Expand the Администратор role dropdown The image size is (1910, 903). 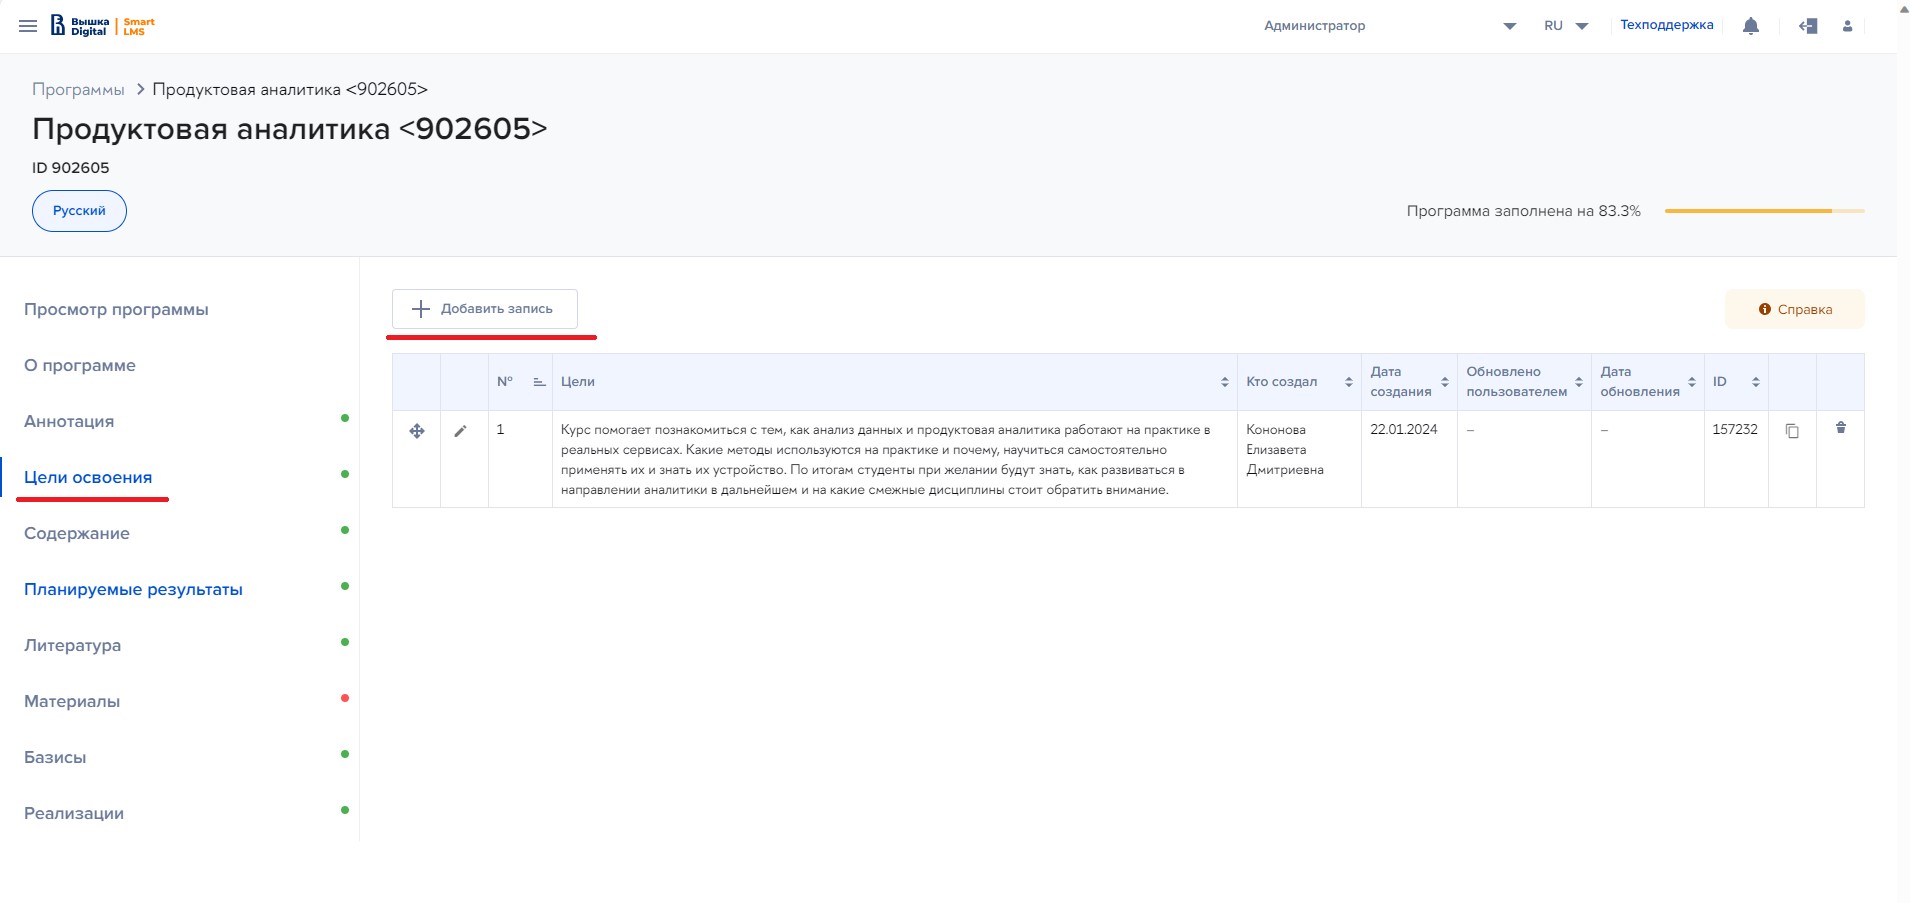[1509, 26]
